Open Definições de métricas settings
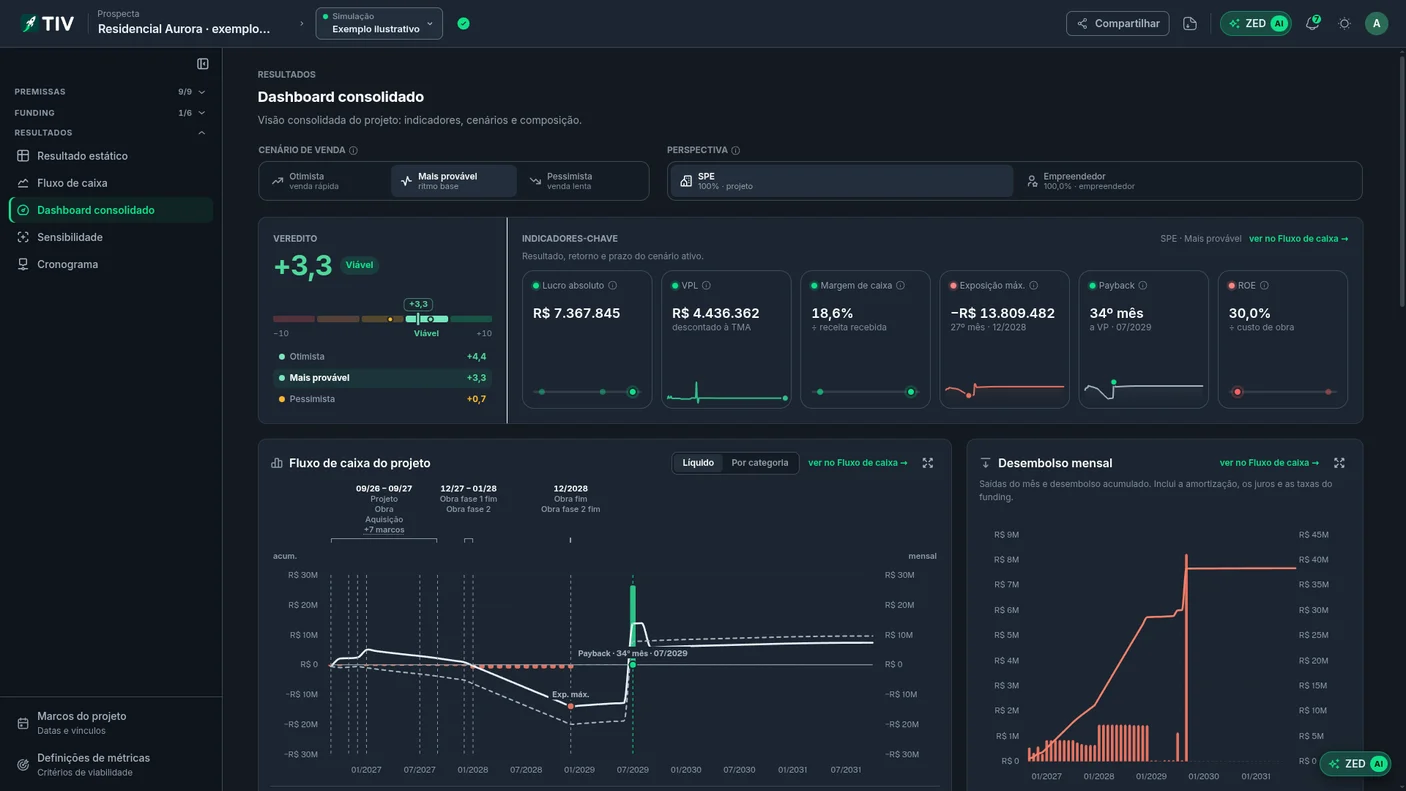The image size is (1406, 791). (x=111, y=765)
